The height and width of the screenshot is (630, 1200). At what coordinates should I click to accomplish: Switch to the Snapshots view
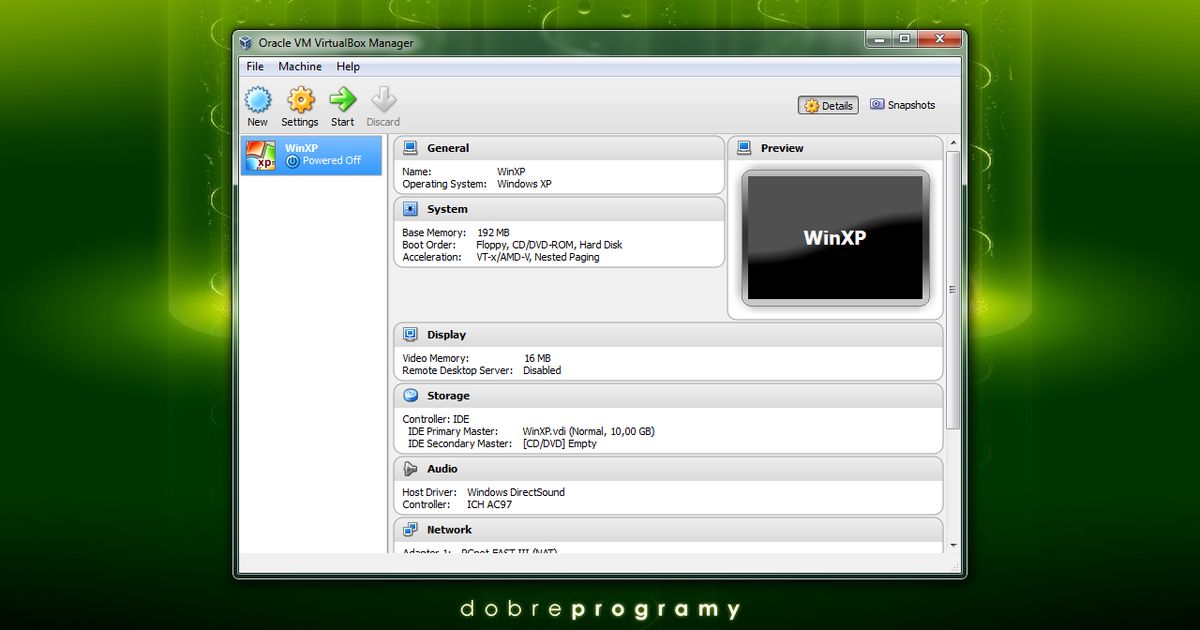[x=903, y=105]
